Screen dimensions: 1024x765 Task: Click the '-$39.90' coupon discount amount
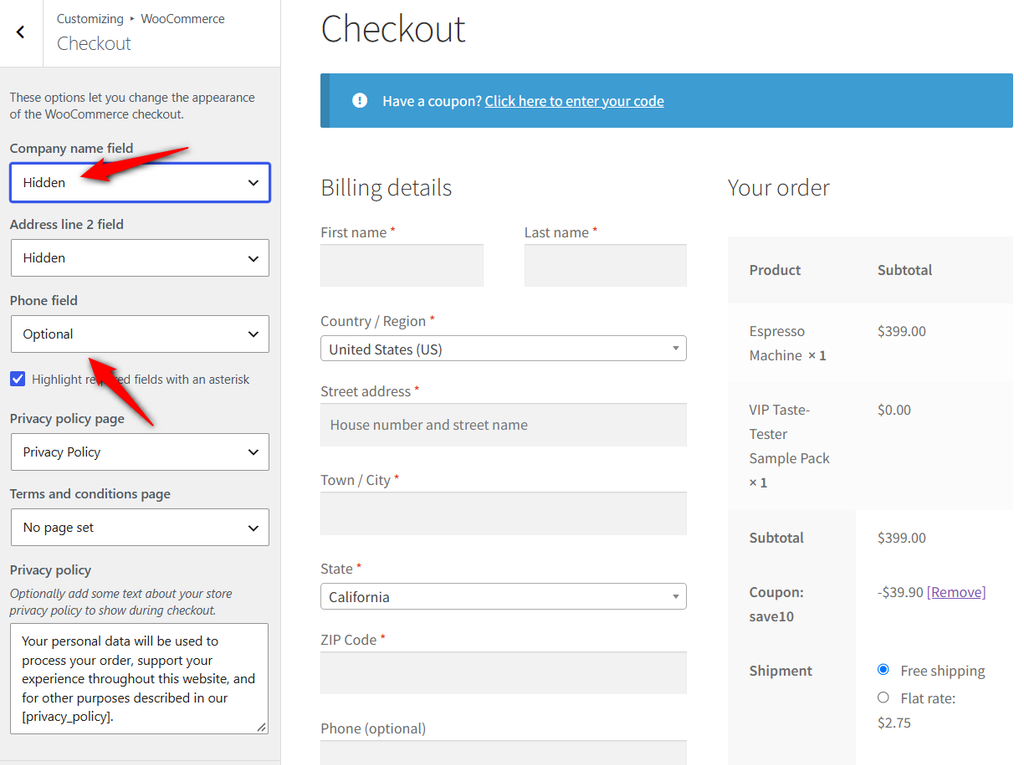[900, 592]
